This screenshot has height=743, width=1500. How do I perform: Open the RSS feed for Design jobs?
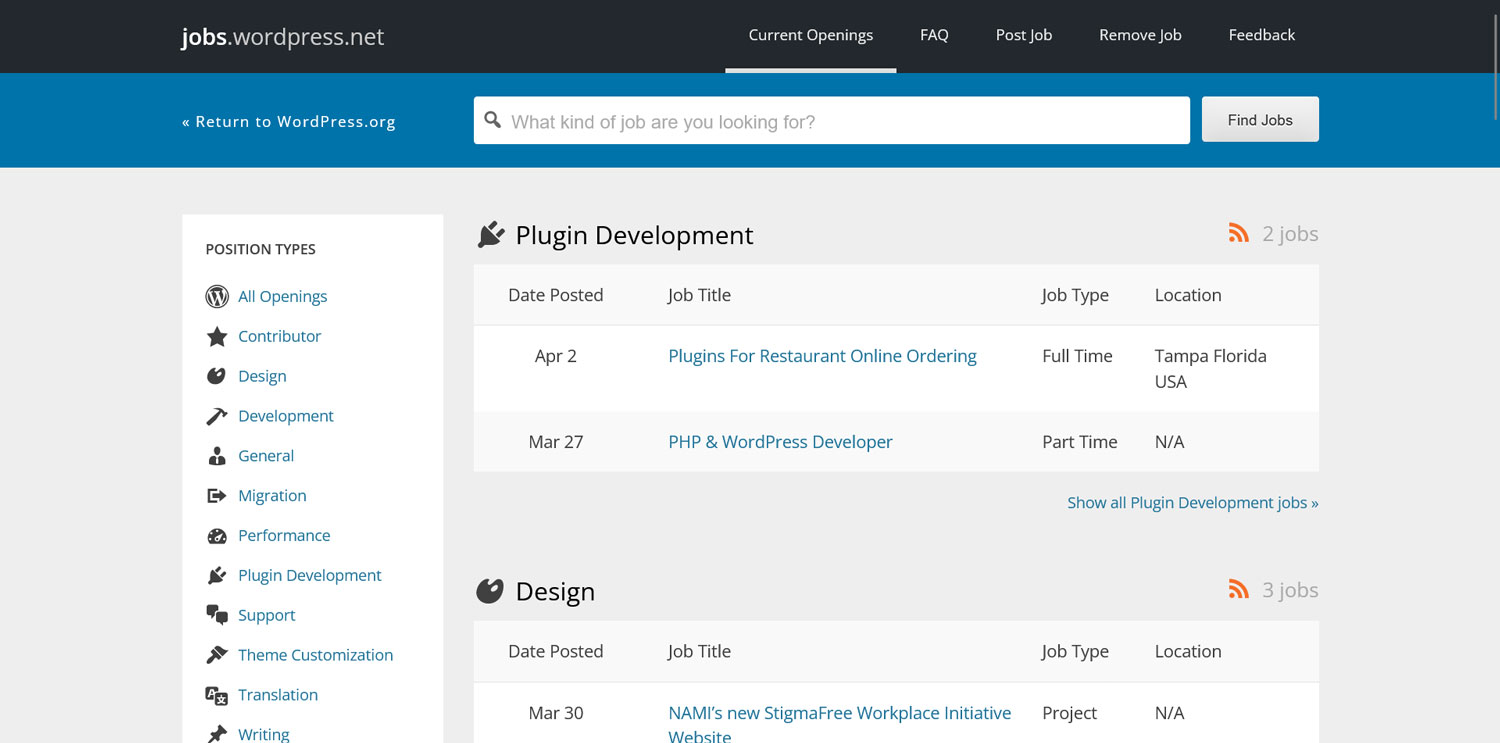(x=1239, y=589)
